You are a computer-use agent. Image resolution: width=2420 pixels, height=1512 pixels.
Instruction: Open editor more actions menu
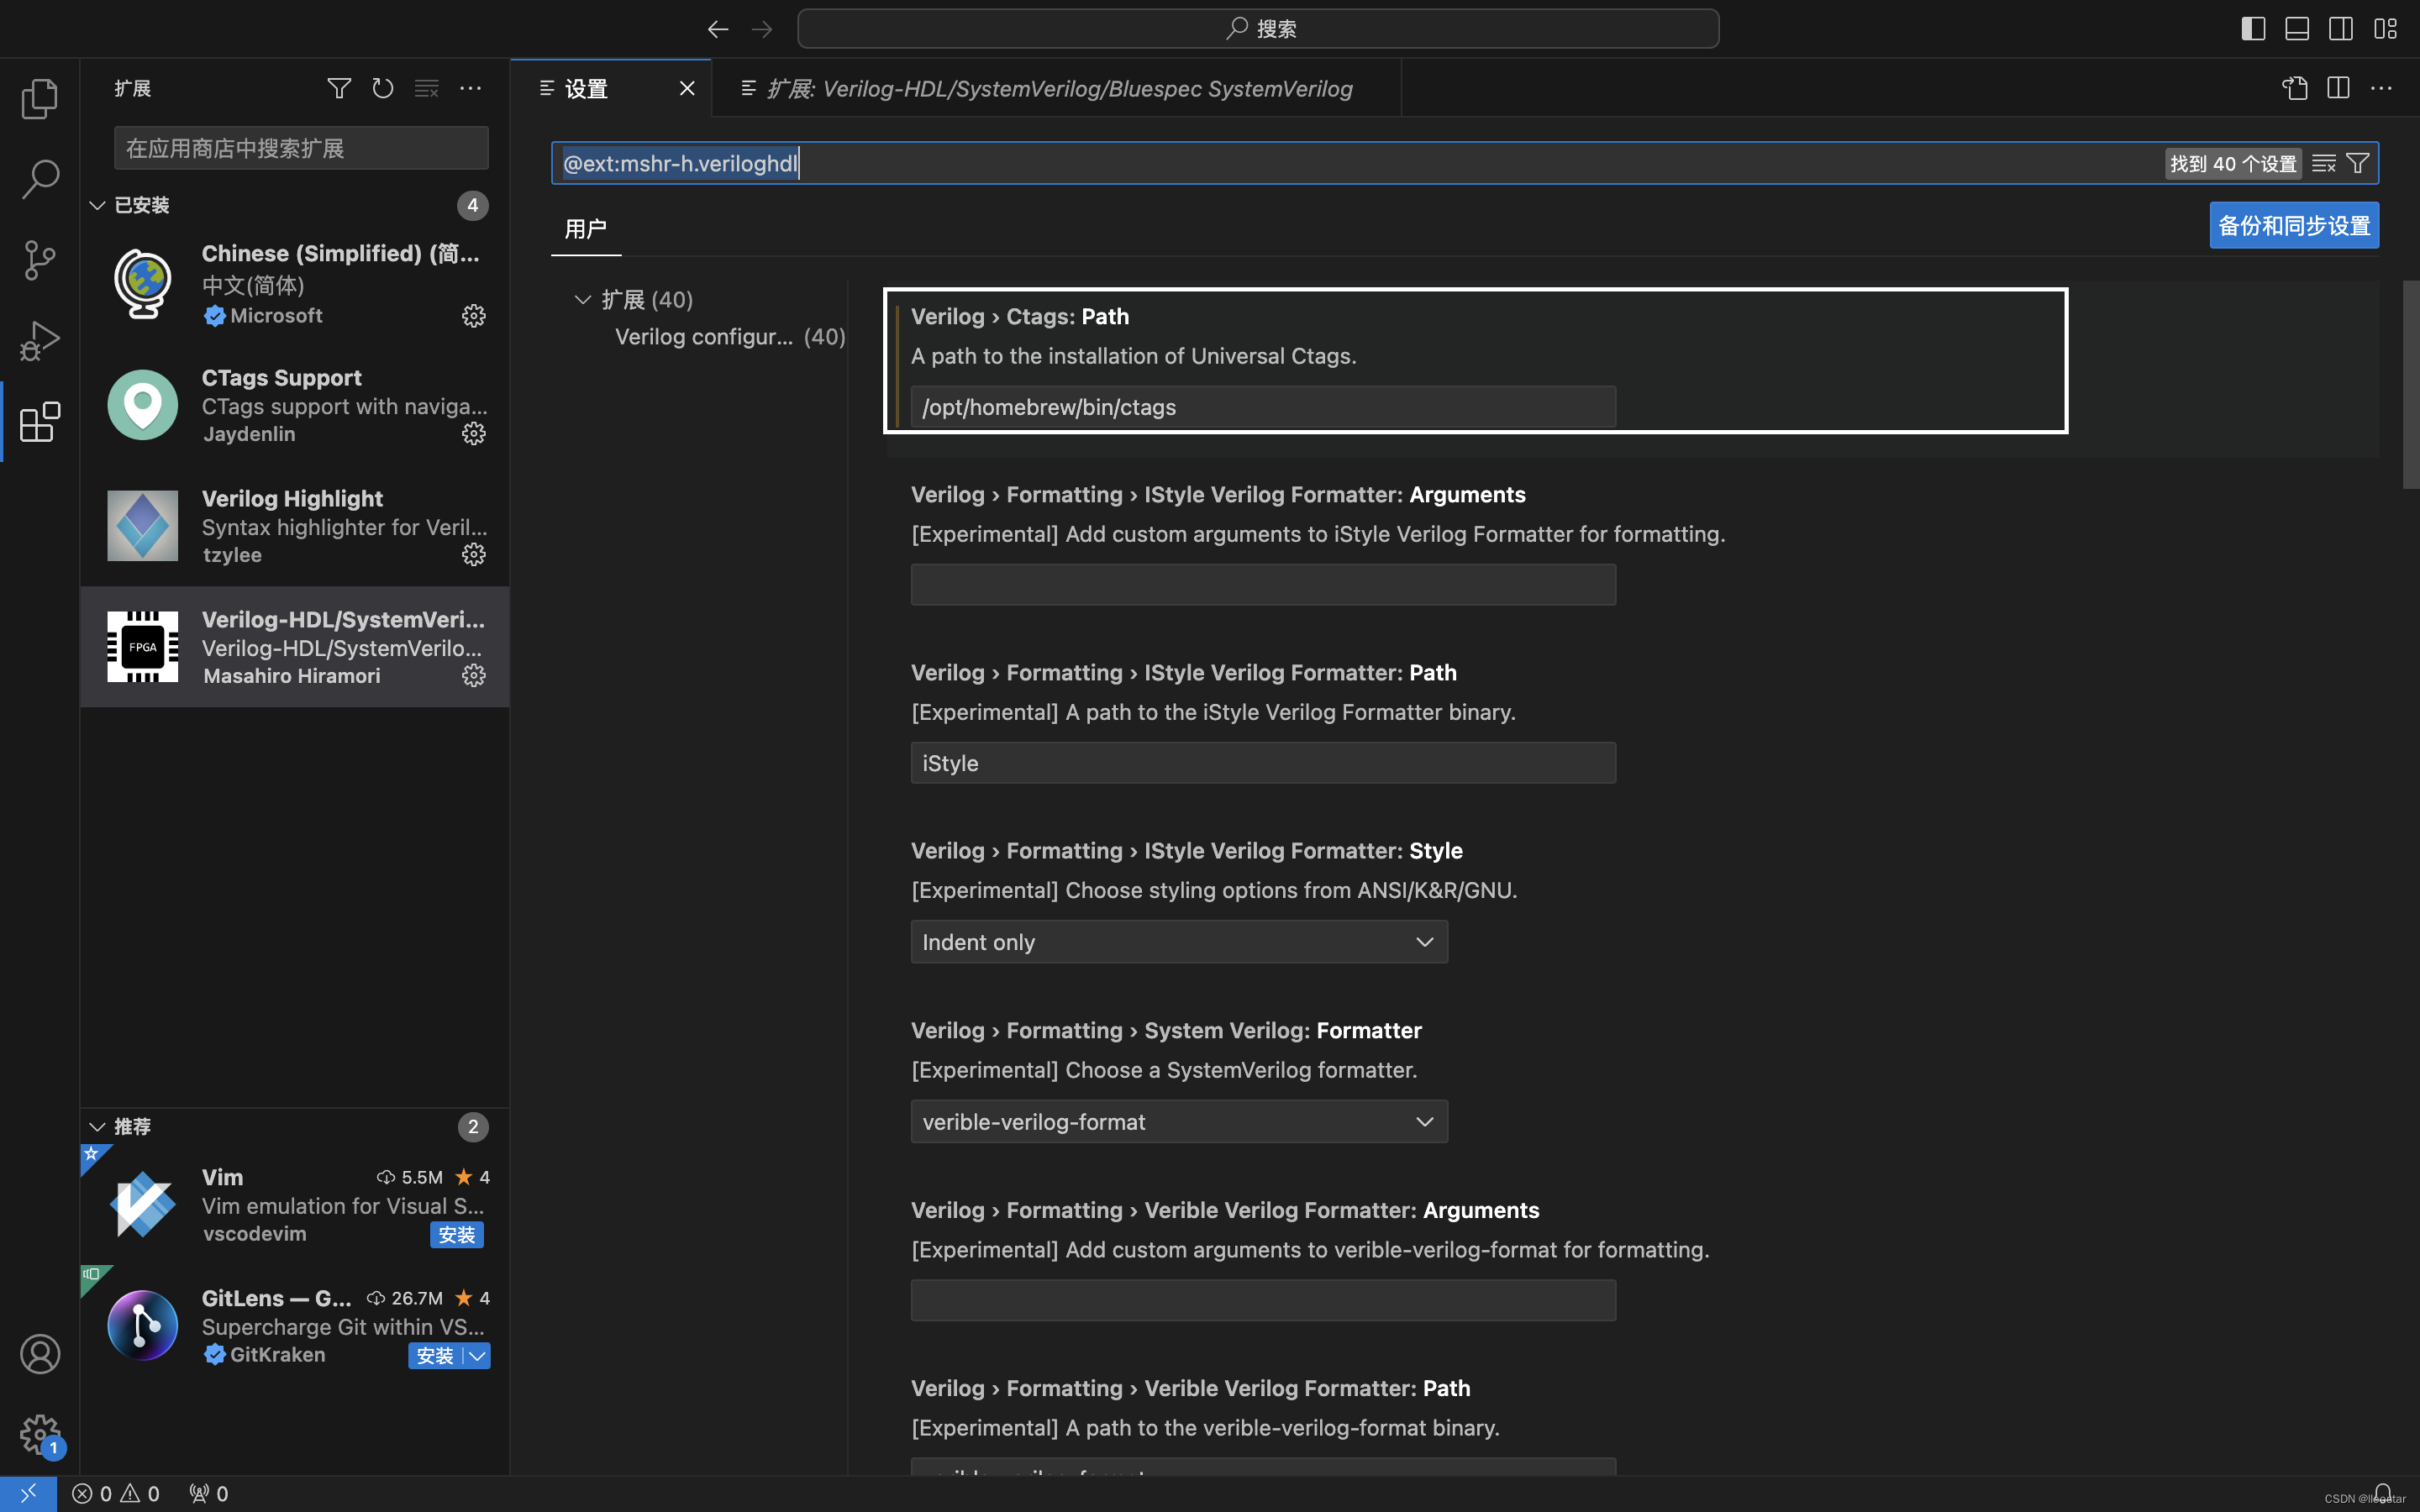coord(2382,88)
